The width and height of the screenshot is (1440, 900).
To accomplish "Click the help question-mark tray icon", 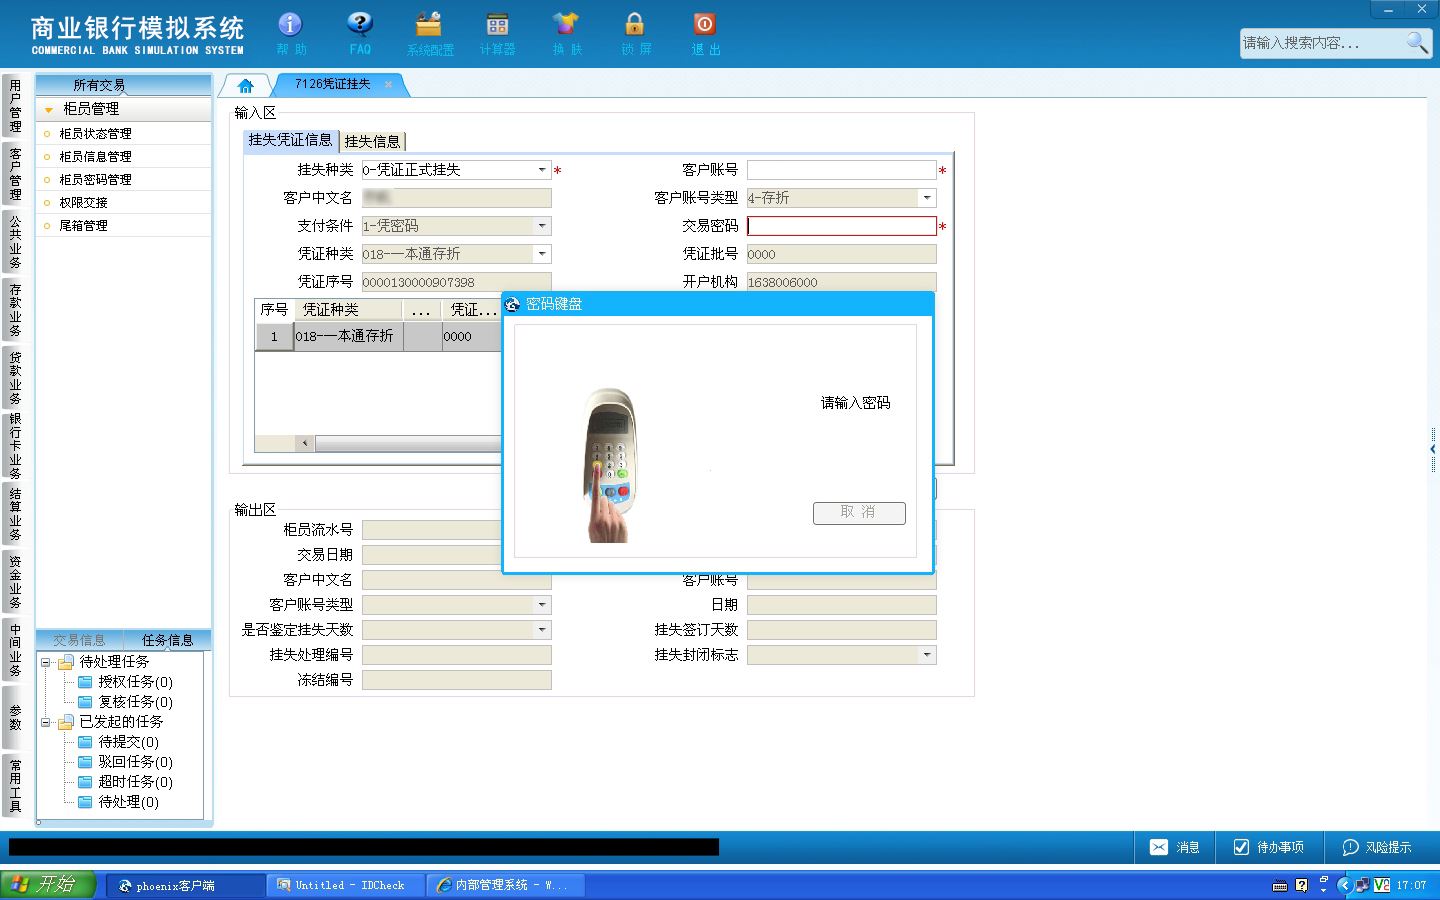I will pos(1301,885).
